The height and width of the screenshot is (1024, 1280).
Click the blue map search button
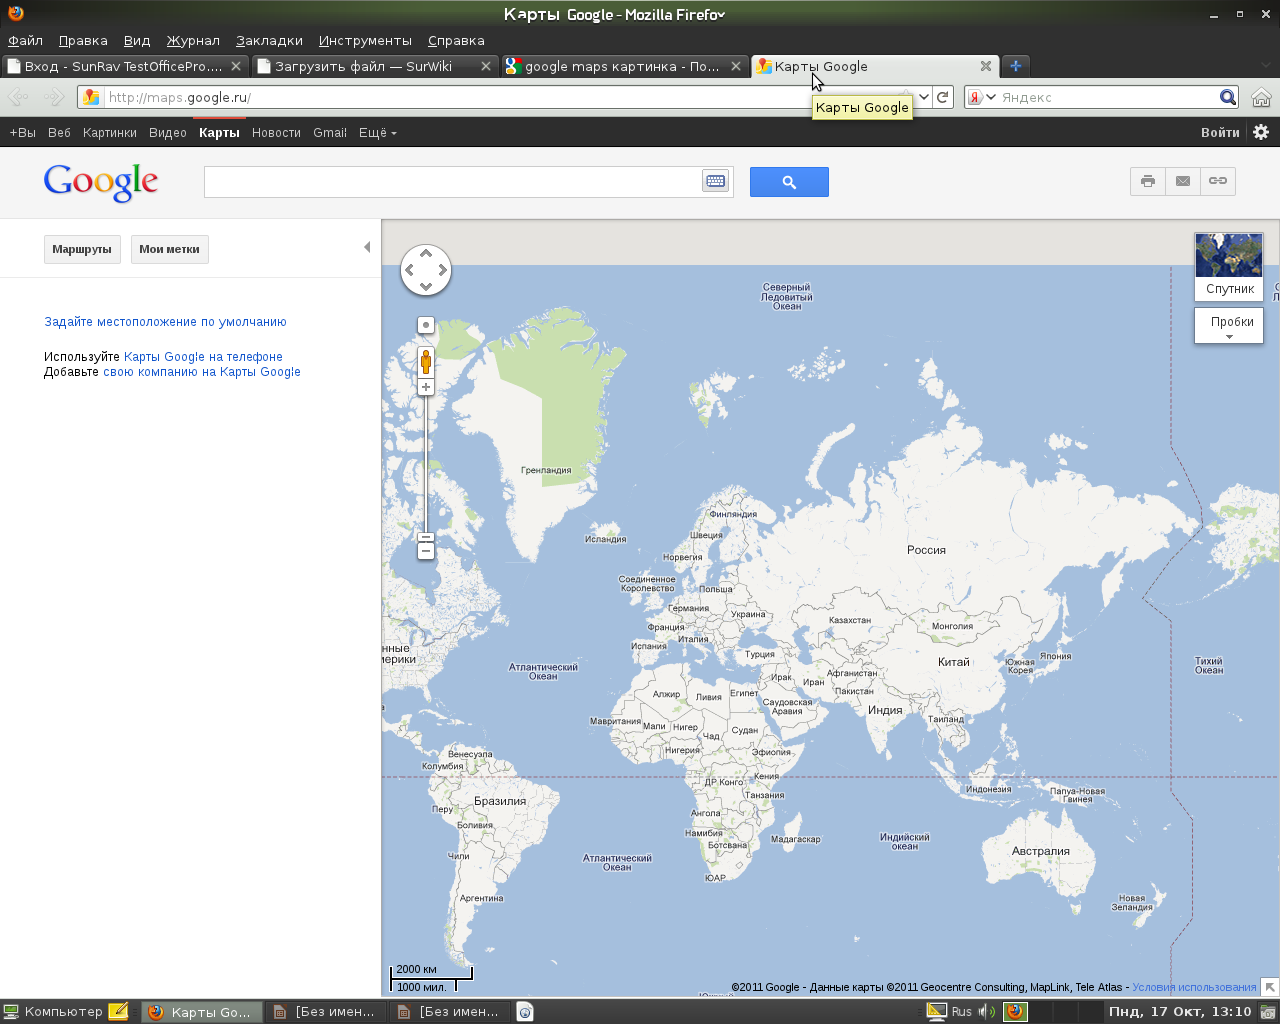click(x=789, y=182)
